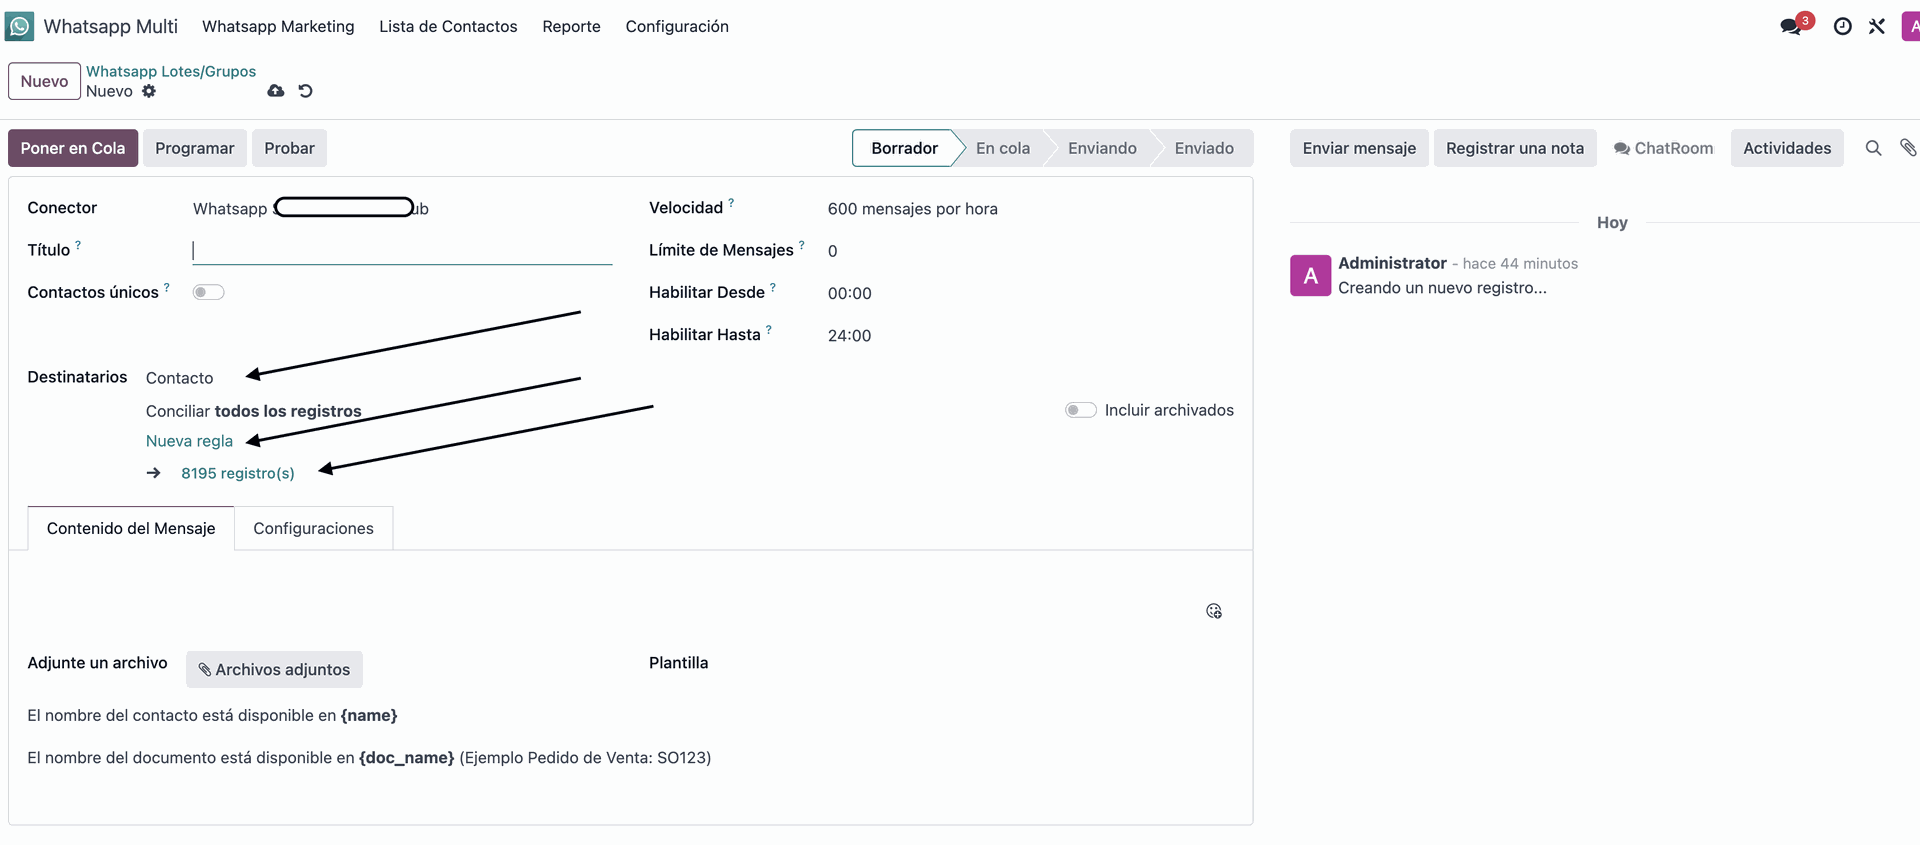Save the record manually with cloud icon
The image size is (1920, 845).
276,91
